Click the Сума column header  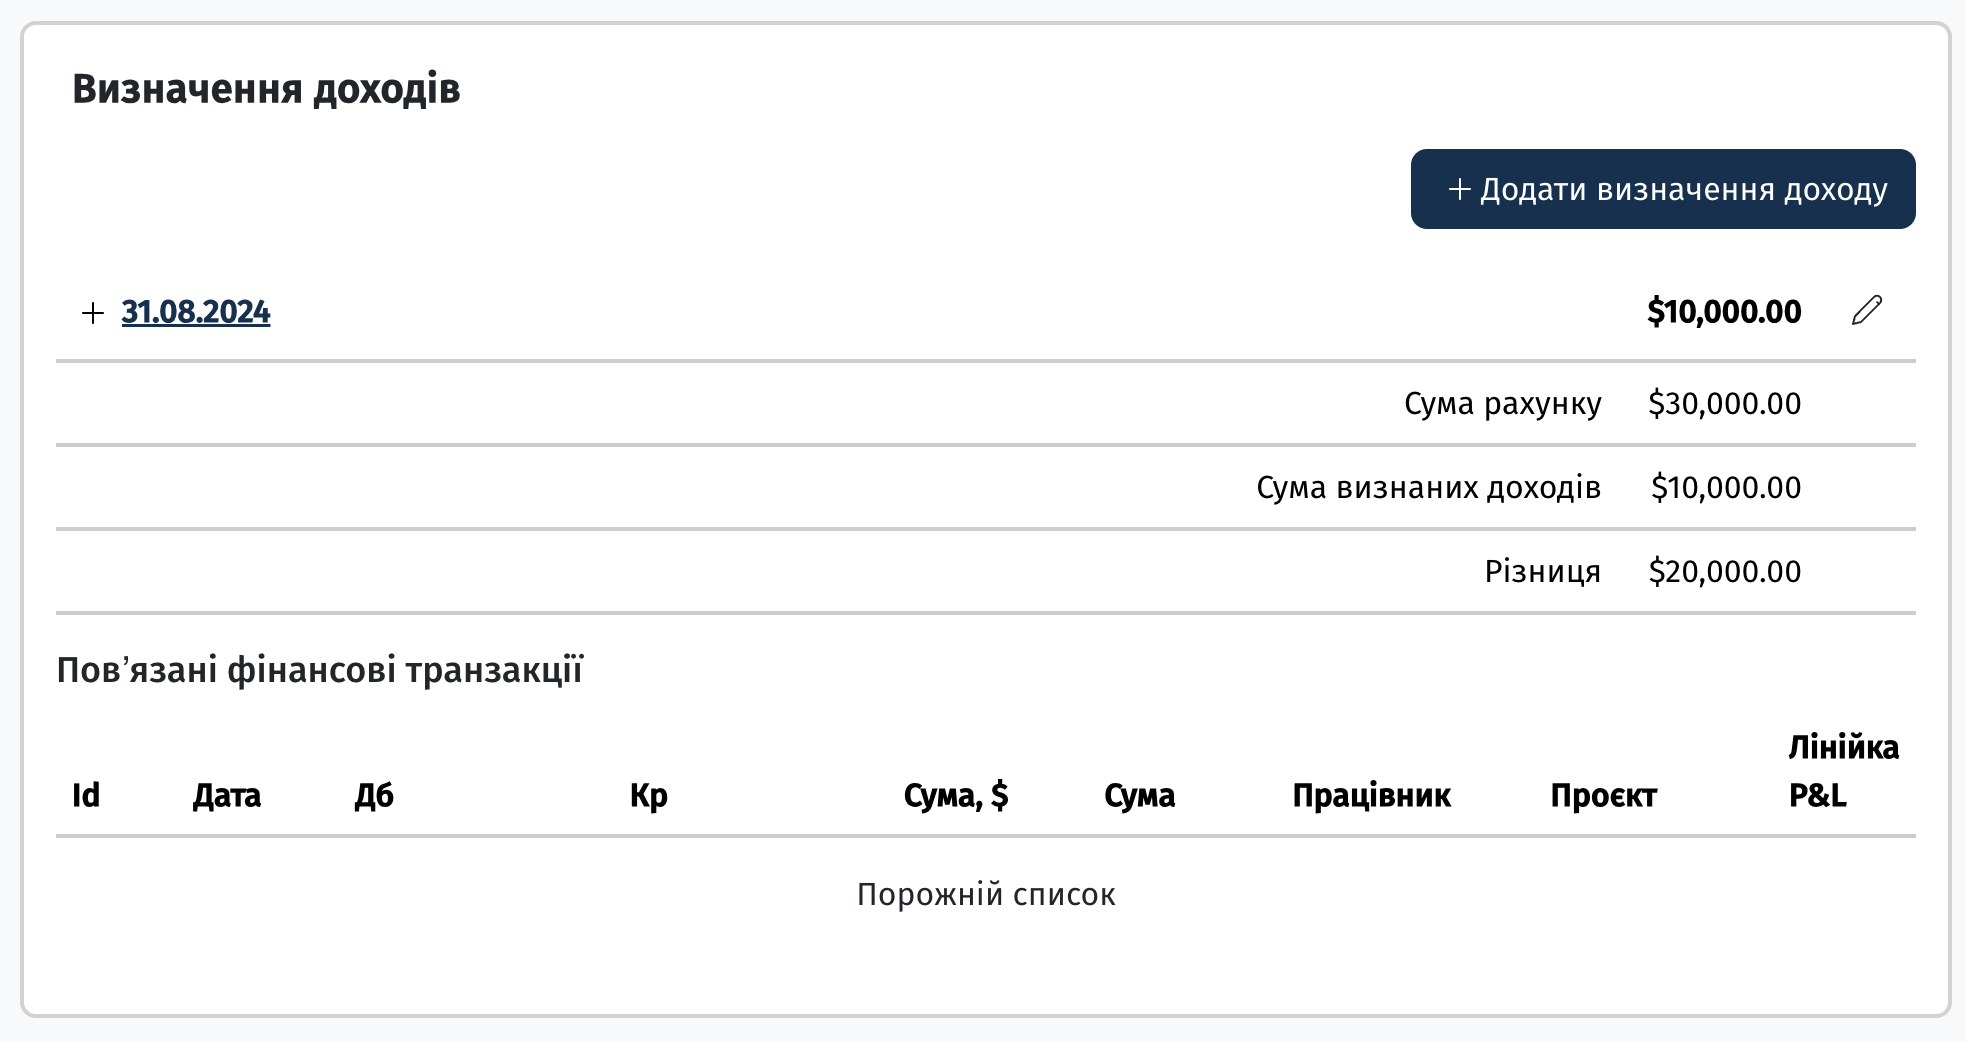(x=1140, y=795)
